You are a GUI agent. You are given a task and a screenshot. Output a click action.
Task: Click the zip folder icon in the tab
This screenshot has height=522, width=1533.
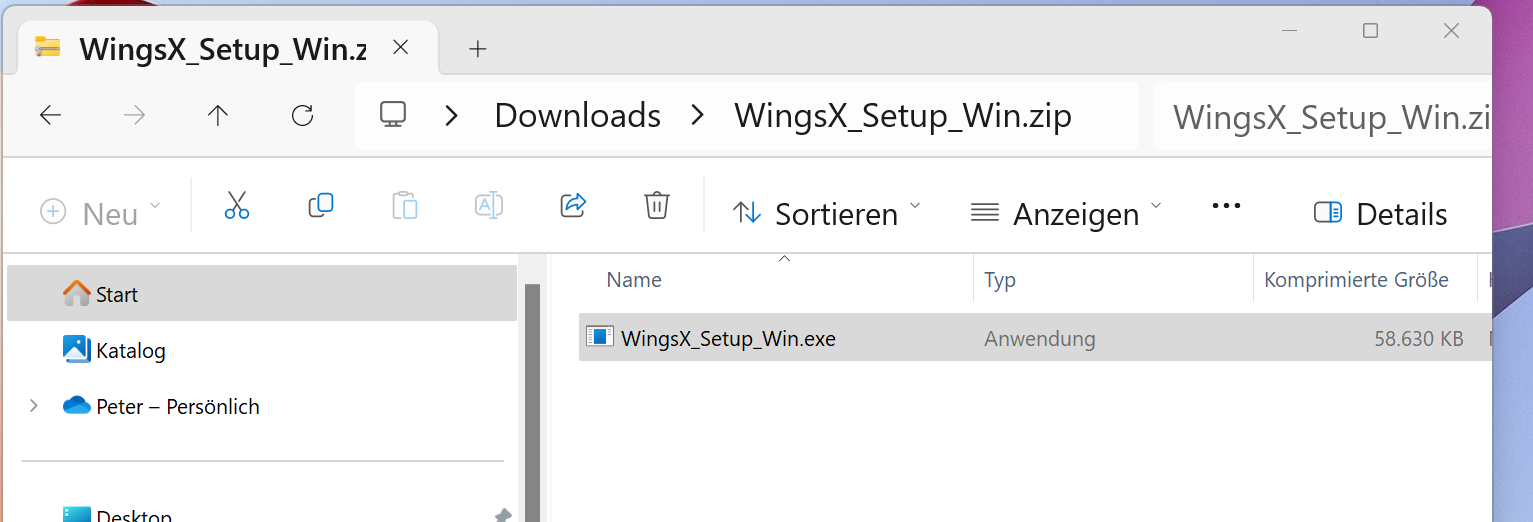pos(47,47)
